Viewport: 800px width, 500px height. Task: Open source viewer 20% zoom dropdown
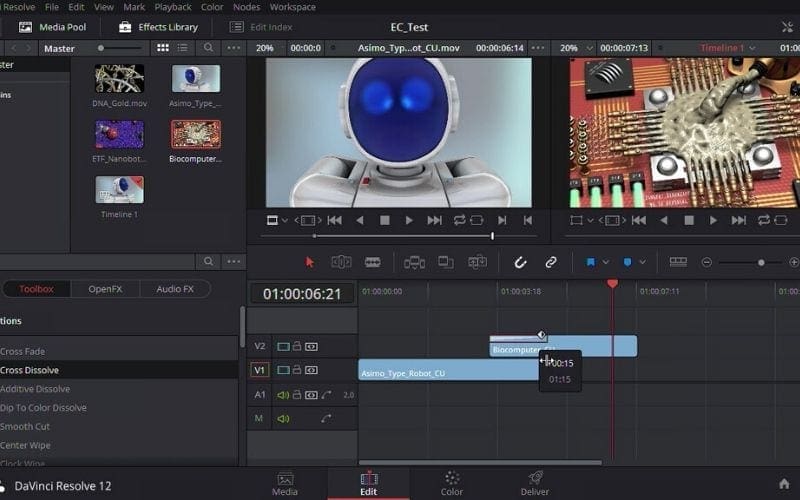click(264, 48)
